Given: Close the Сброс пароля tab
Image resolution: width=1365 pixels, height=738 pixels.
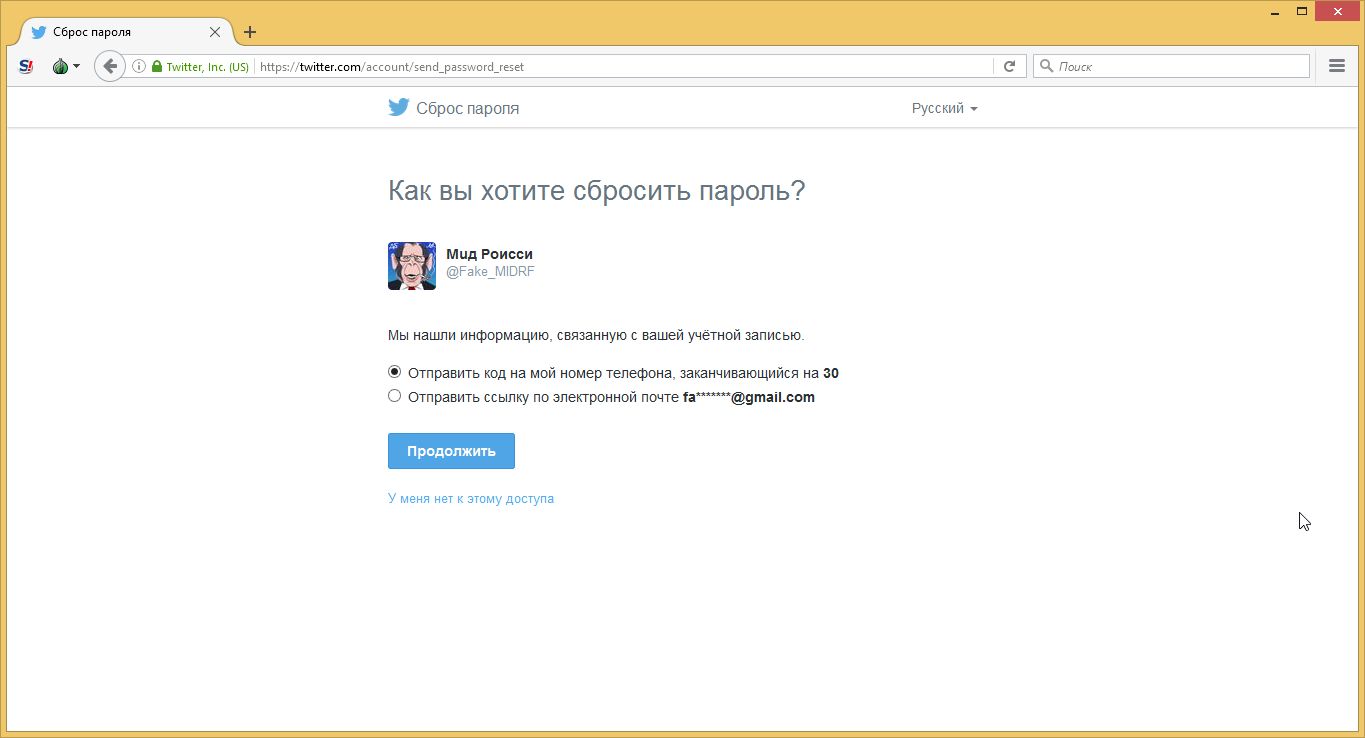Looking at the screenshot, I should coord(215,32).
